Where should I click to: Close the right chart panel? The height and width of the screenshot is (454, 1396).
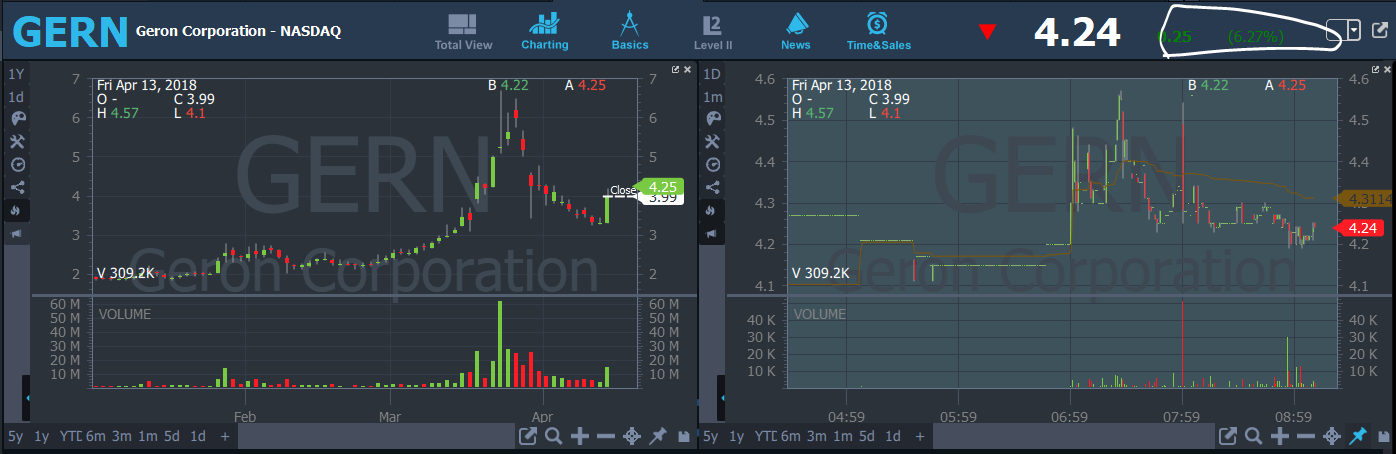point(1385,69)
